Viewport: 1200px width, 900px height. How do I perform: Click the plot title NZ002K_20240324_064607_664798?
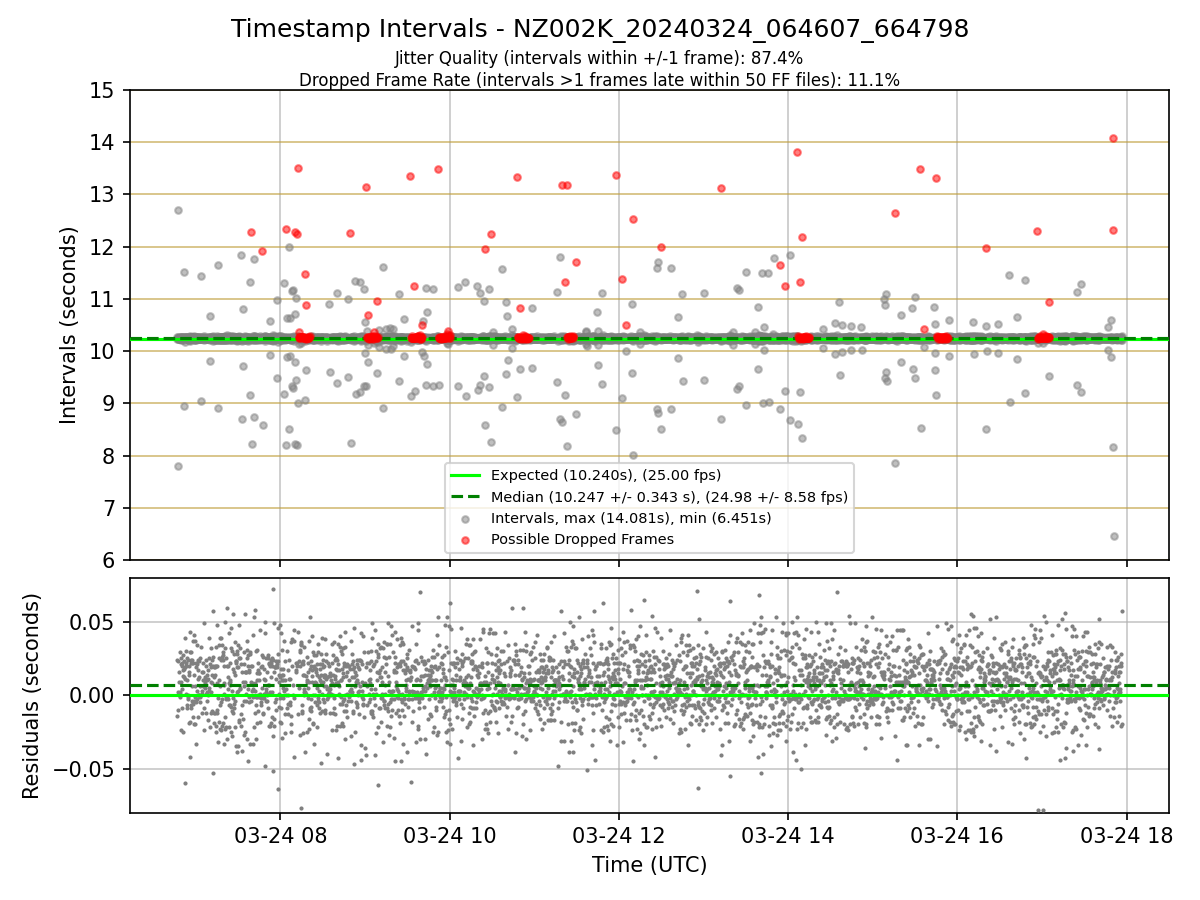pyautogui.click(x=600, y=29)
